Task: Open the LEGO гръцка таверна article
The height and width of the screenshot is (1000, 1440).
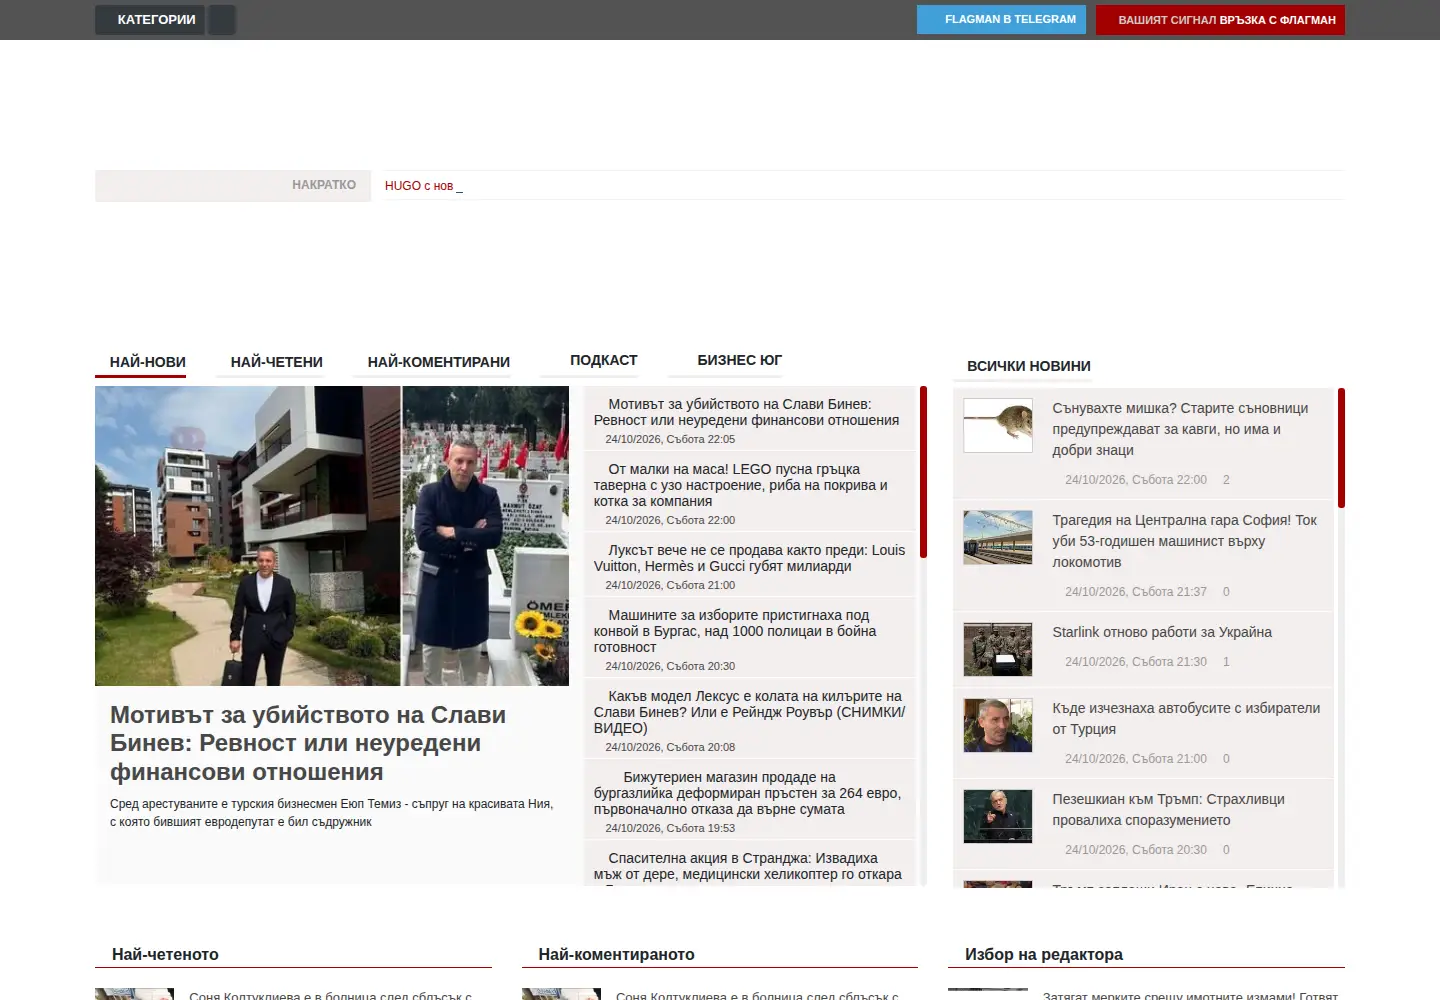Action: (740, 485)
